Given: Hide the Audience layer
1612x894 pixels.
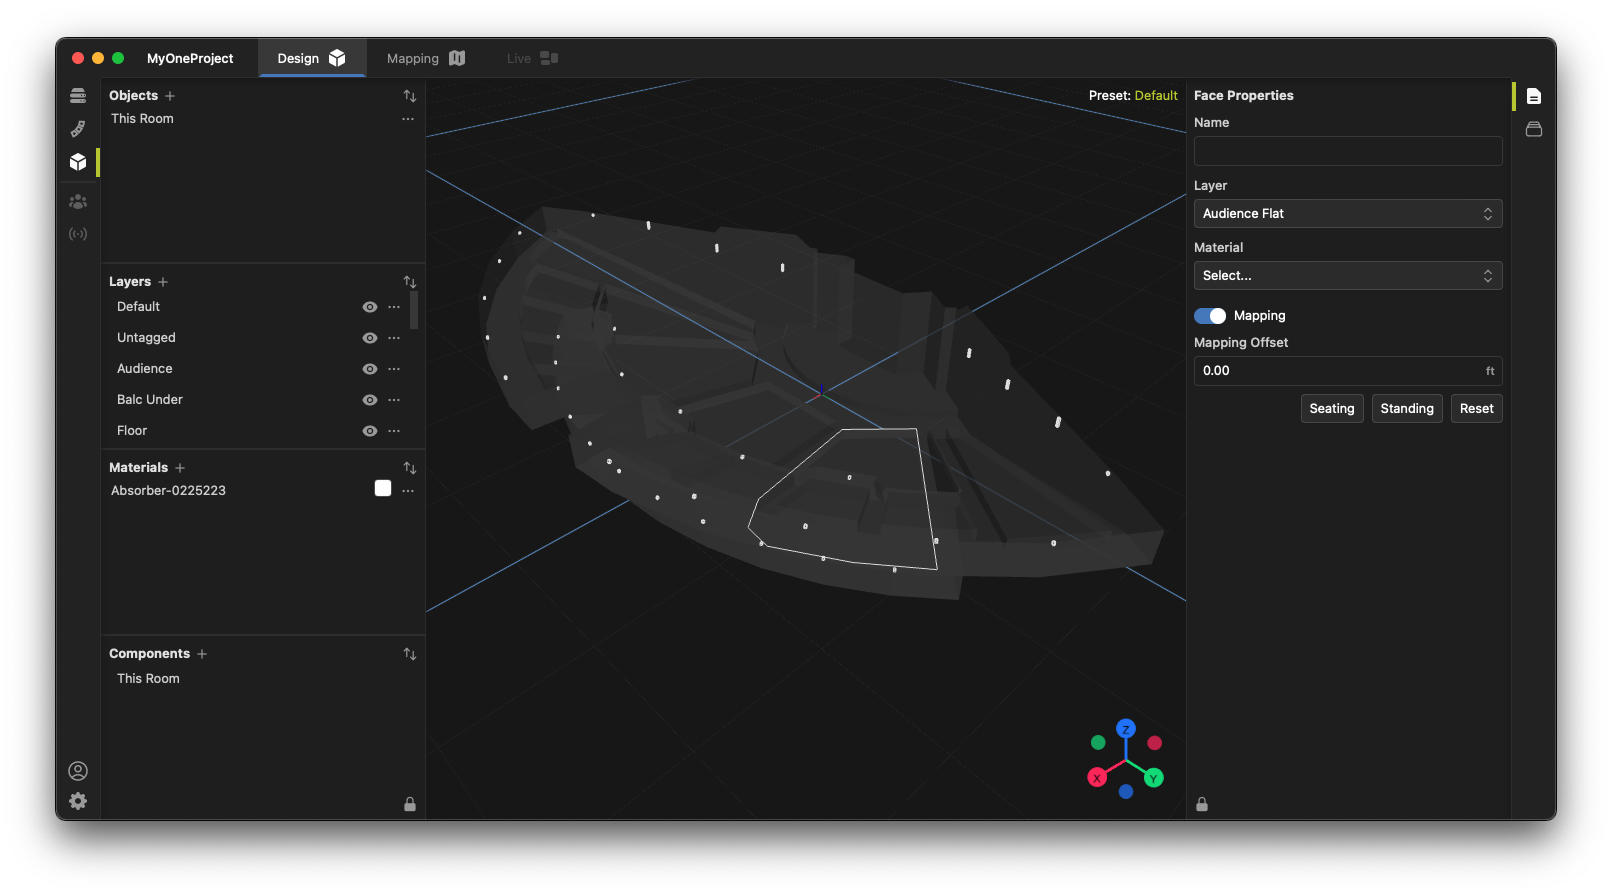Looking at the screenshot, I should click(x=370, y=369).
